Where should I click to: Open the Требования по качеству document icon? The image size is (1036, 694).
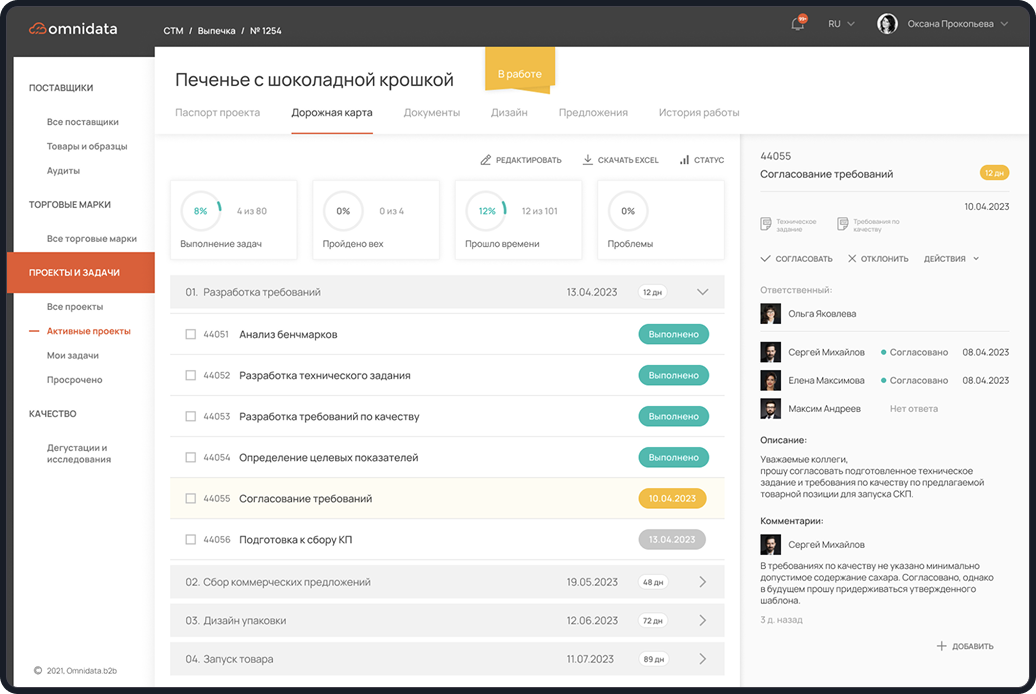coord(843,223)
